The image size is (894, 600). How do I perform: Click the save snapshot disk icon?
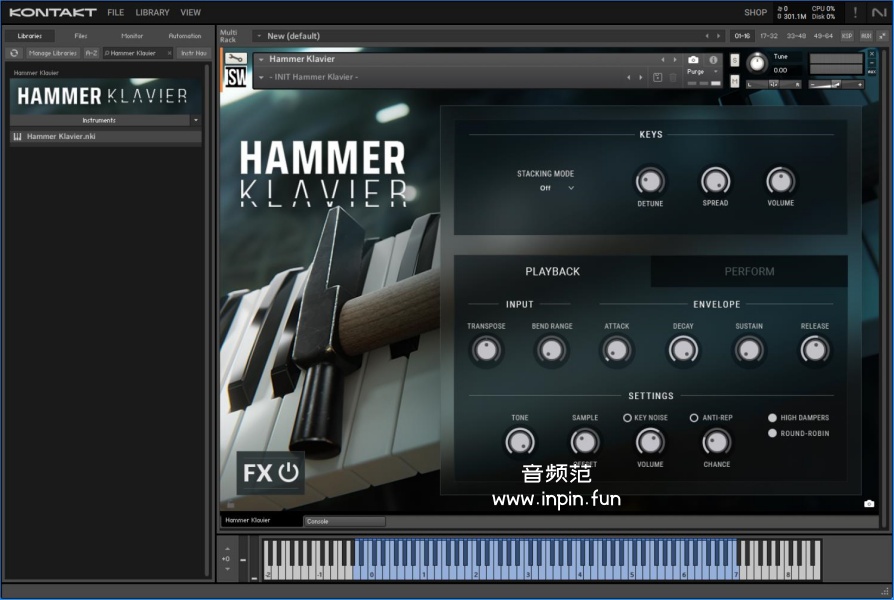point(657,77)
